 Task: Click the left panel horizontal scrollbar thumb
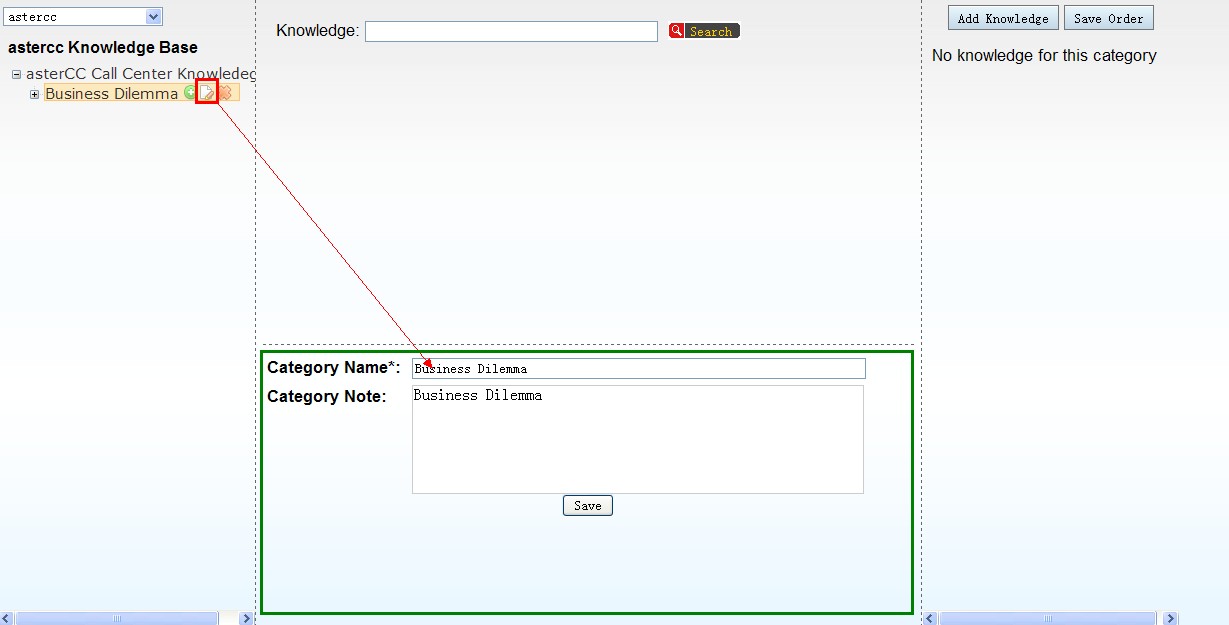coord(117,619)
